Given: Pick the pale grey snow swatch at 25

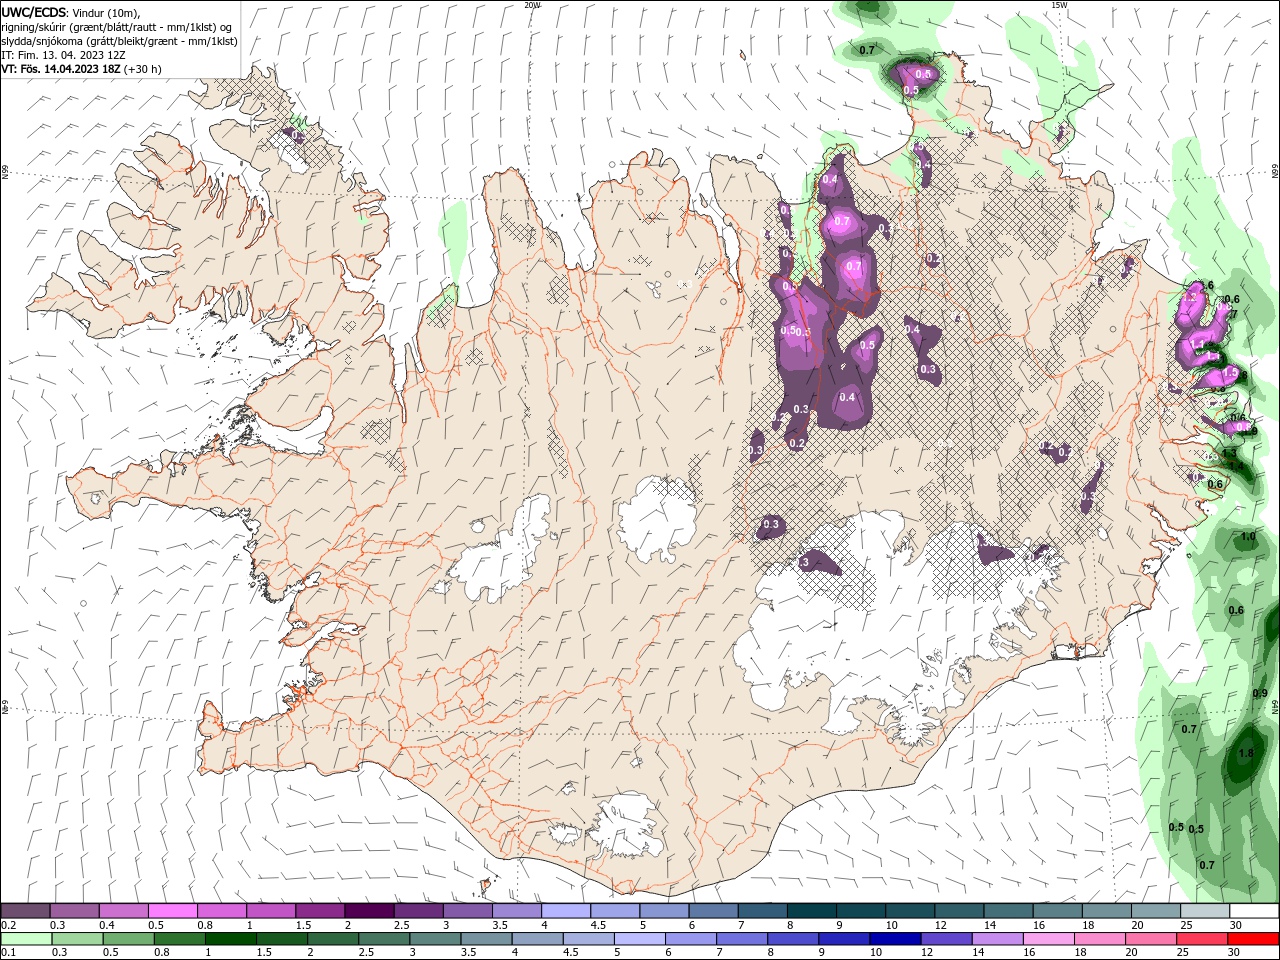Looking at the screenshot, I should [1203, 911].
